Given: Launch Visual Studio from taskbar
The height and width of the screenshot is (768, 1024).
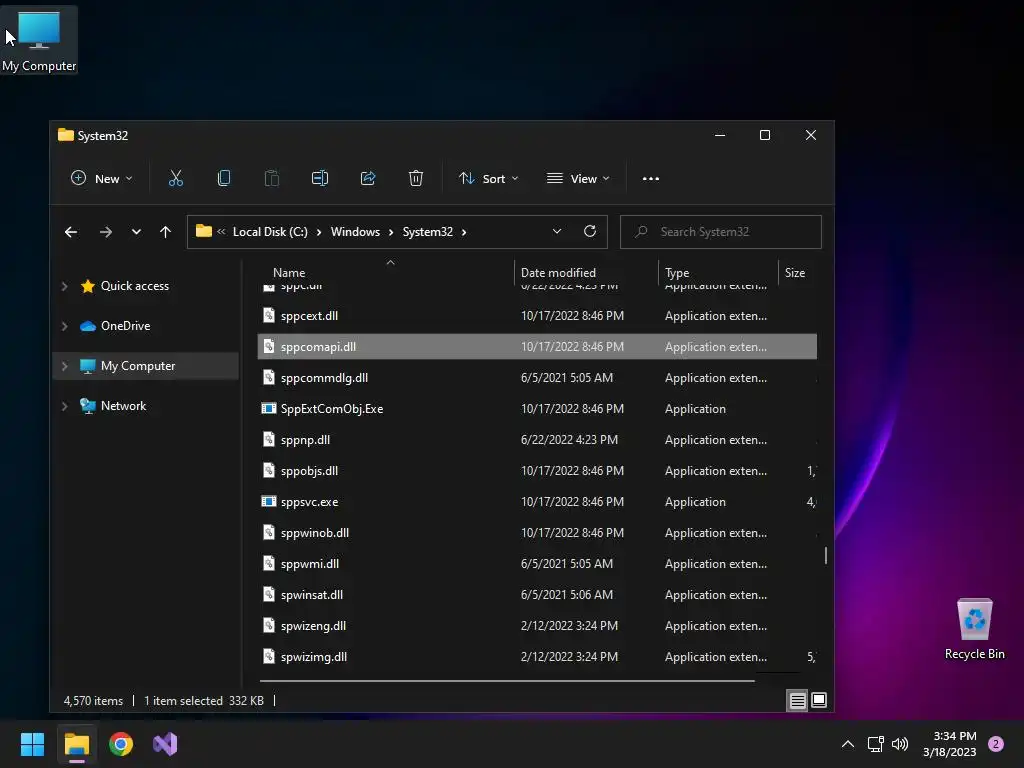Looking at the screenshot, I should pyautogui.click(x=165, y=744).
